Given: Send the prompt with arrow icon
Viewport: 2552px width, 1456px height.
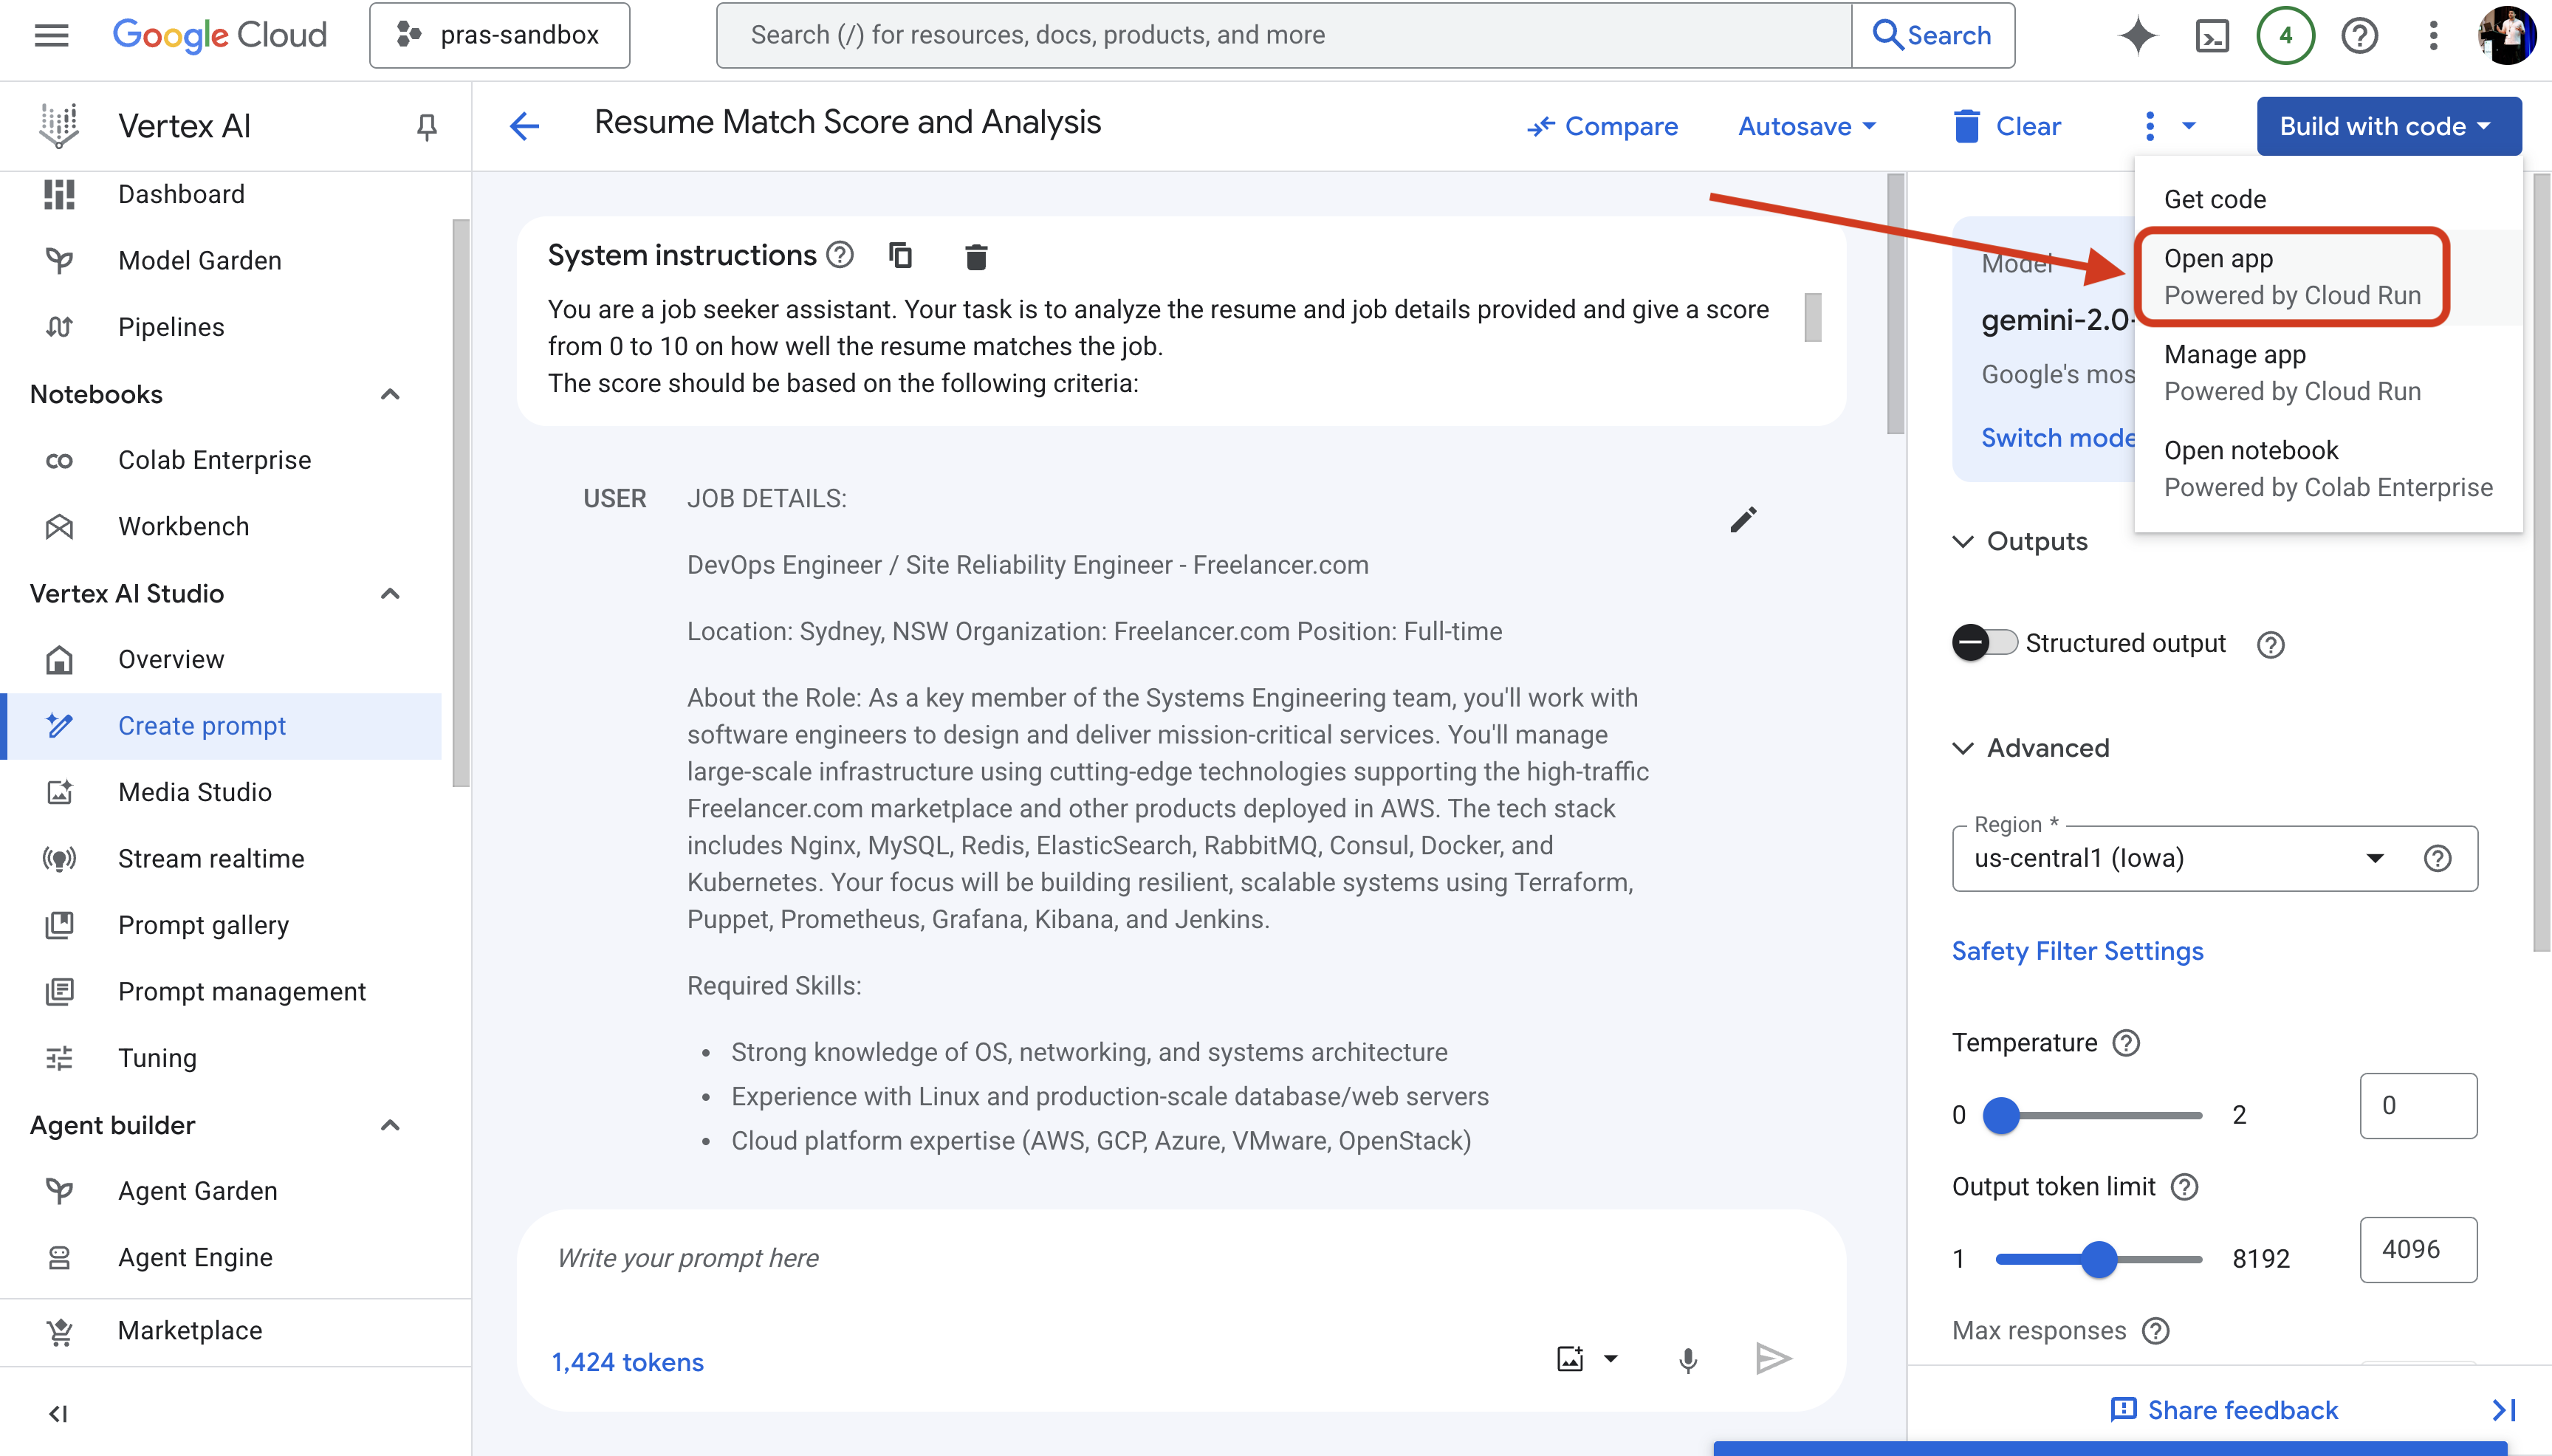Looking at the screenshot, I should [x=1773, y=1359].
